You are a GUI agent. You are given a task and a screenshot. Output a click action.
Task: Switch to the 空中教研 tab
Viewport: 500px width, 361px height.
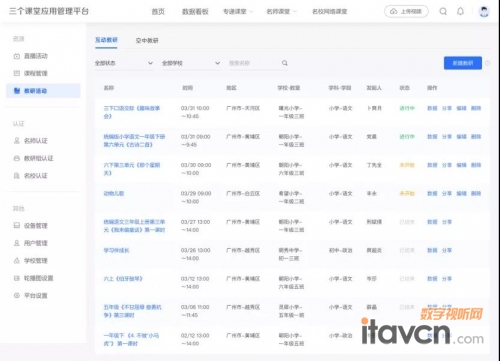[147, 41]
